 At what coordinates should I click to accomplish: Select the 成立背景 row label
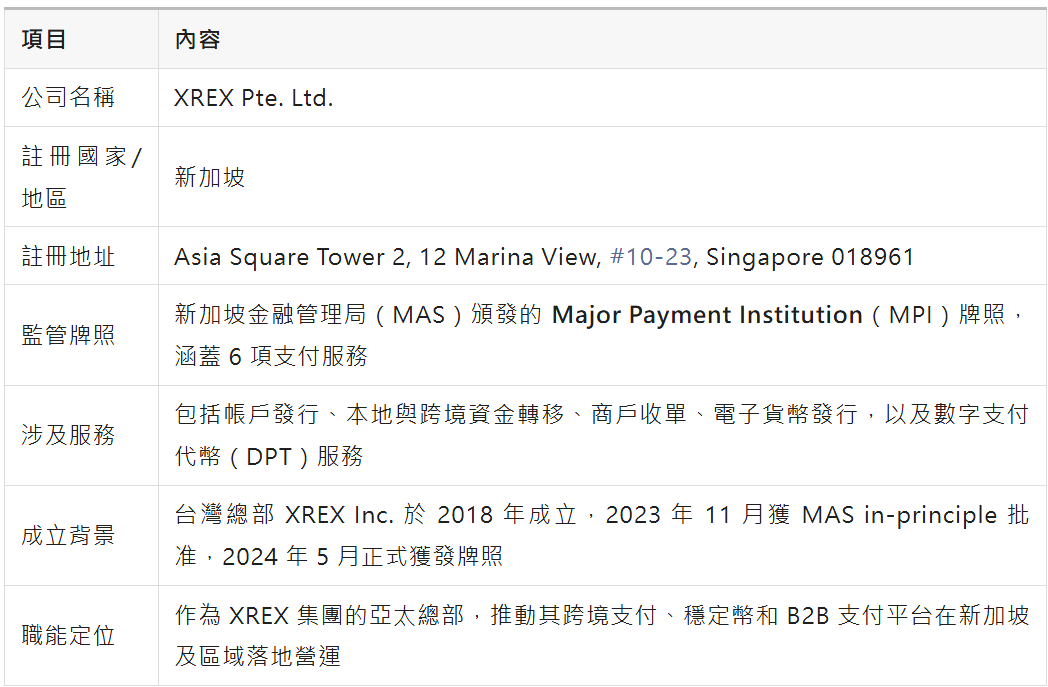click(x=68, y=535)
